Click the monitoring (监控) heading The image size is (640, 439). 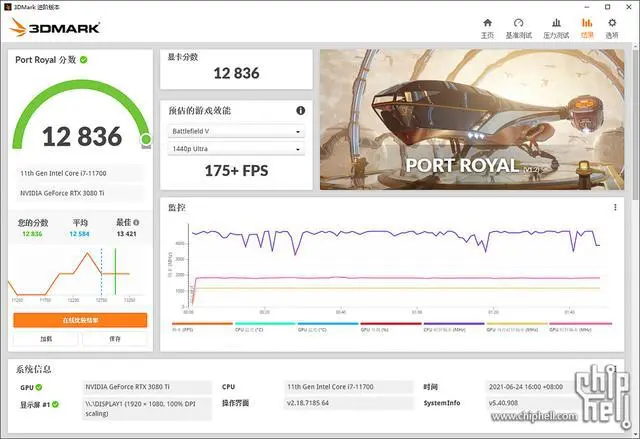tap(177, 208)
